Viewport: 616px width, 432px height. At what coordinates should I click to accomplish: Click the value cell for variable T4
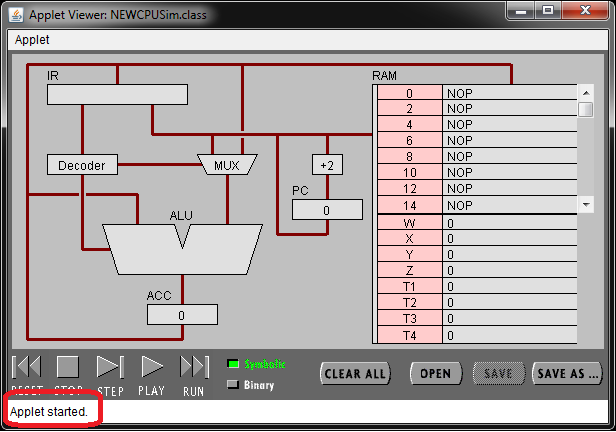click(510, 335)
